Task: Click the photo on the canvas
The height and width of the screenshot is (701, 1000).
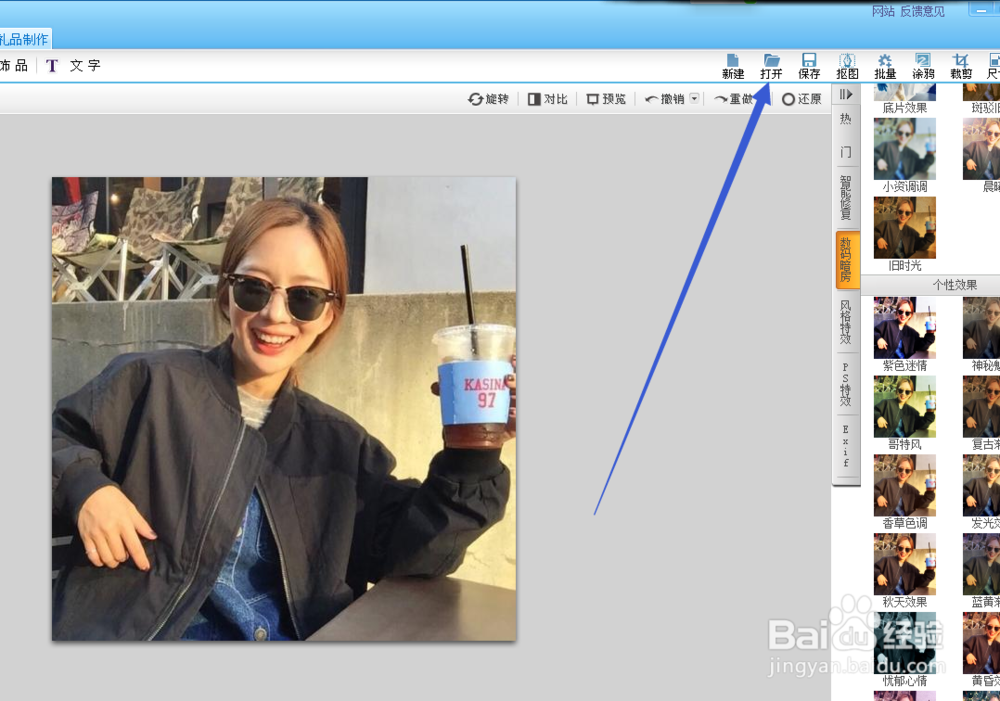Action: [284, 409]
